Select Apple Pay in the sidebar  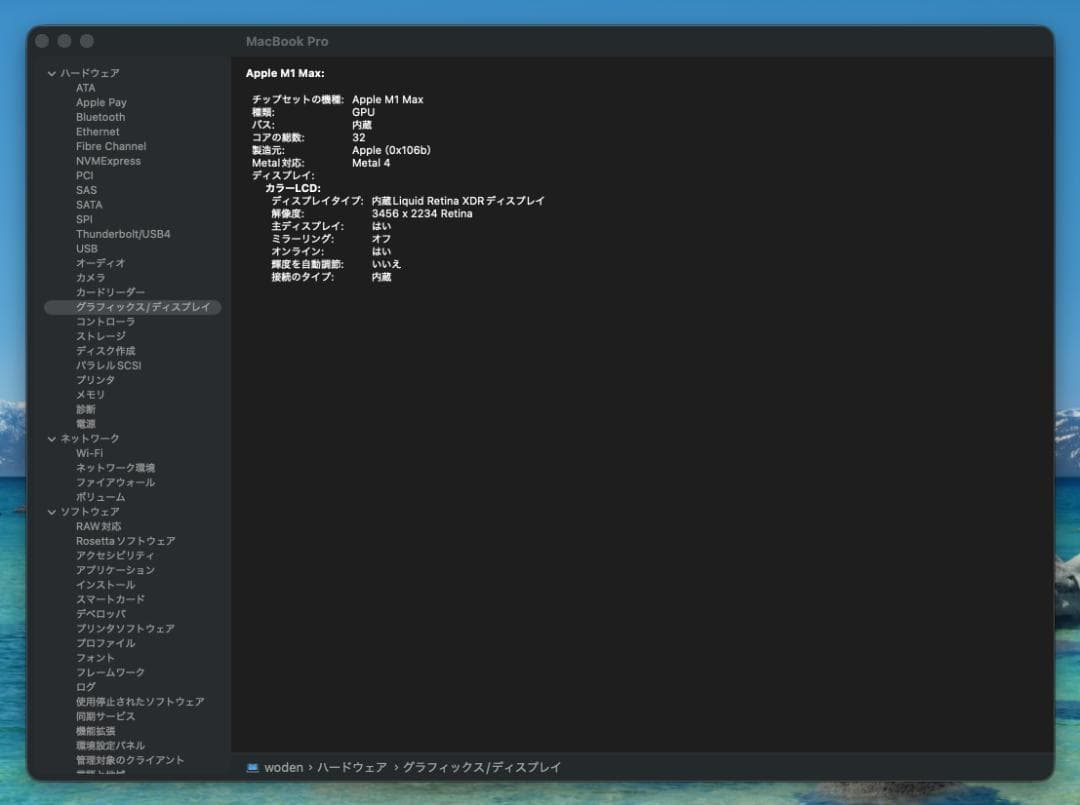[x=101, y=103]
